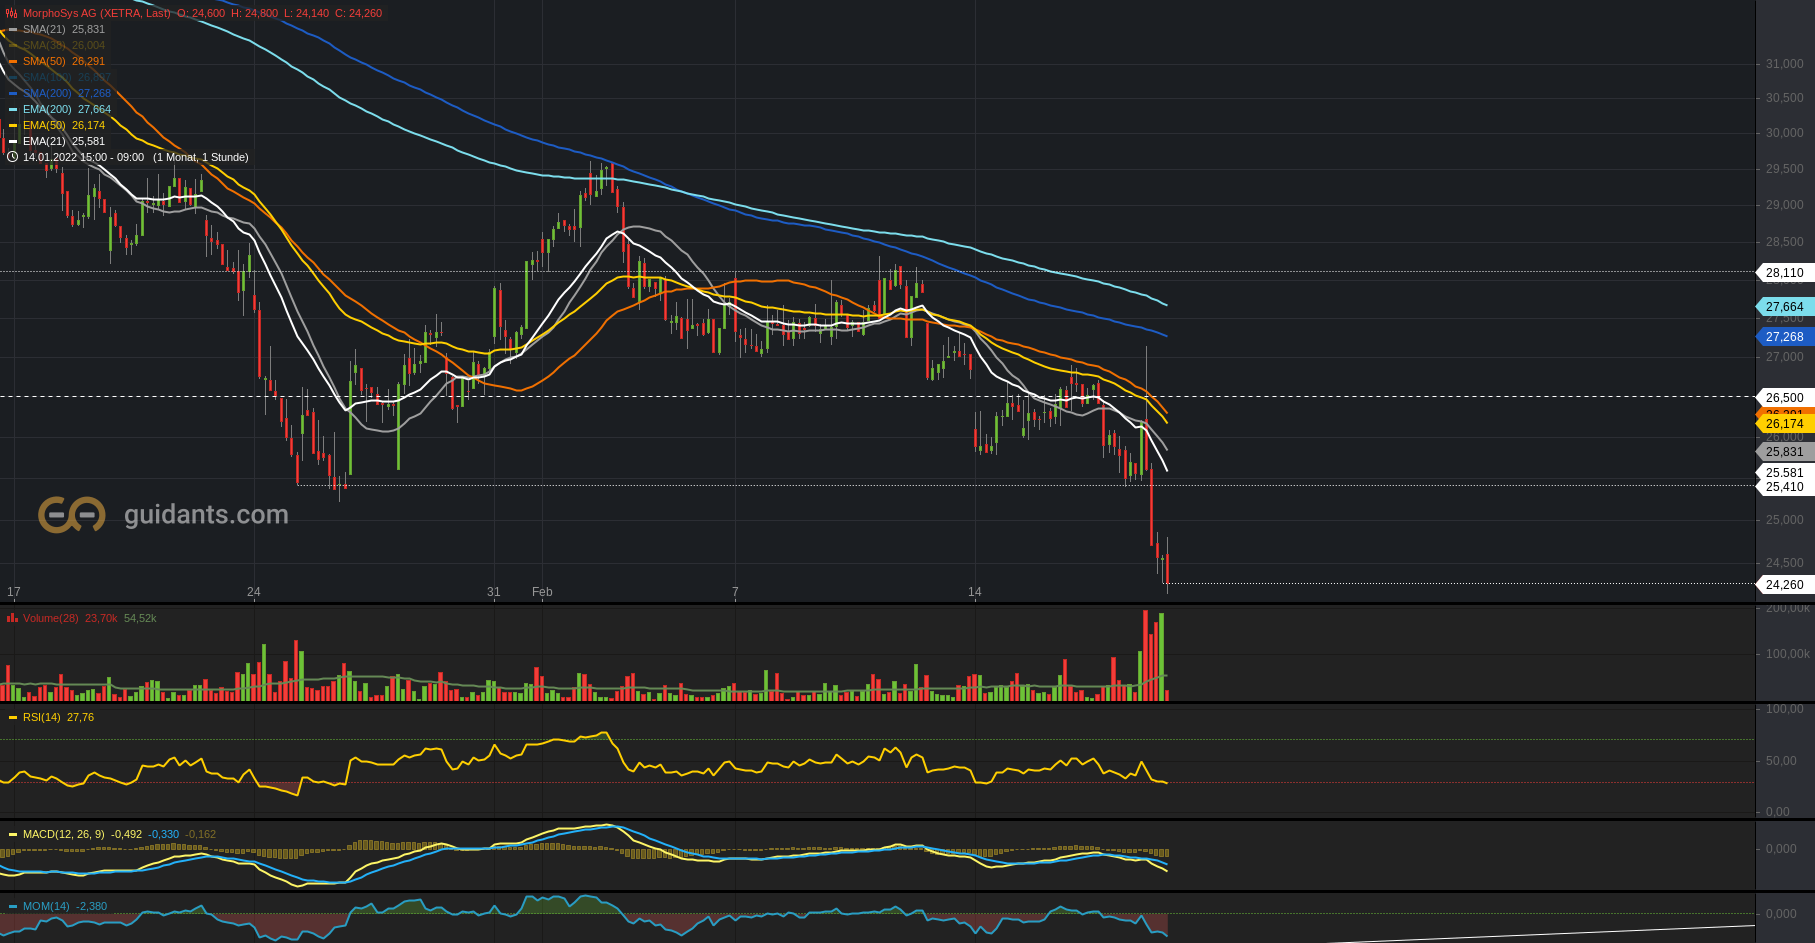The image size is (1815, 943).
Task: Click the candlestick chart-type icon beside MorphoSys AG
Action: (12, 13)
